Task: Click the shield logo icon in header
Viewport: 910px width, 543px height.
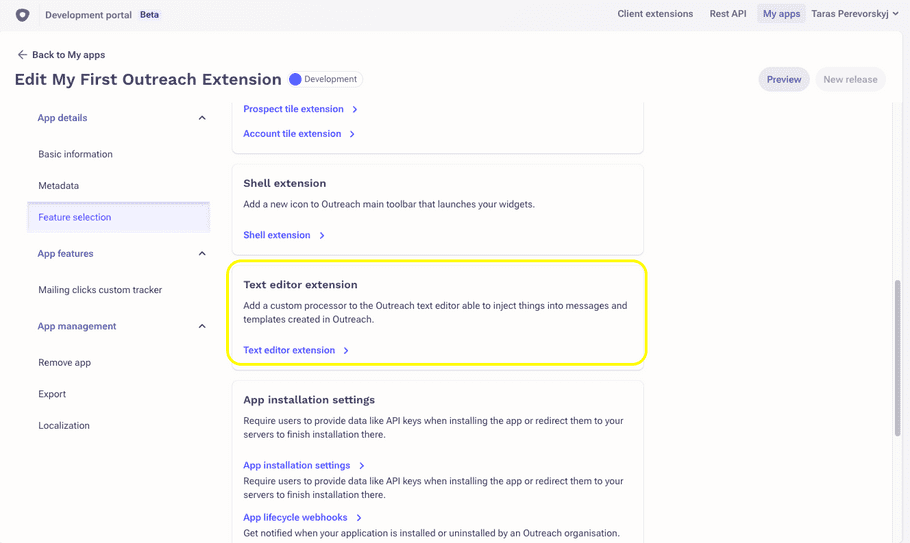Action: click(23, 15)
